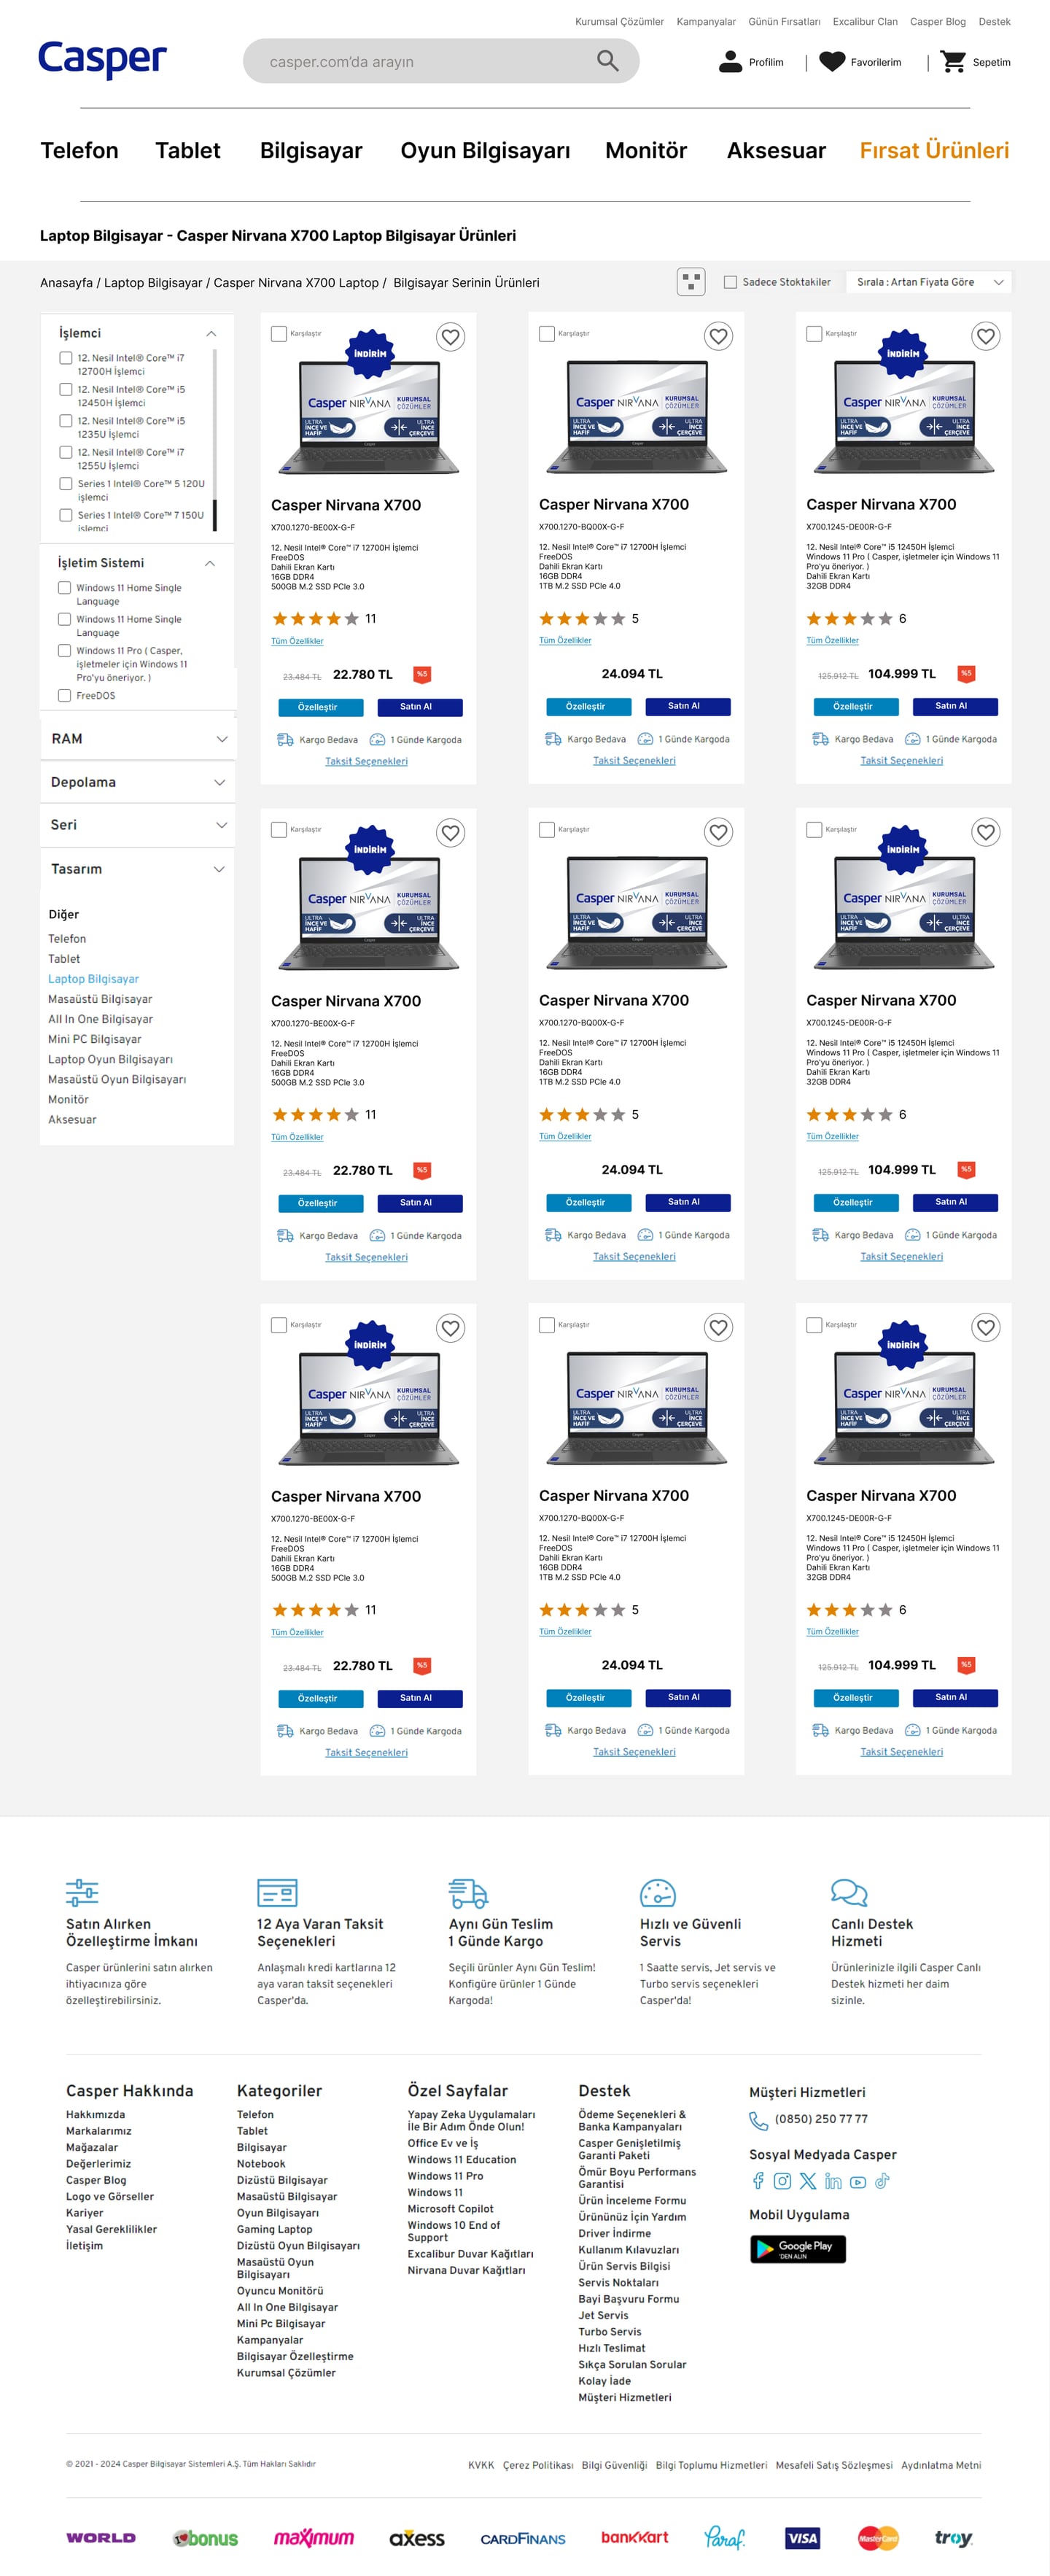Open the Sepetim shopping cart icon
Screen dimensions: 1050x2576
953,62
